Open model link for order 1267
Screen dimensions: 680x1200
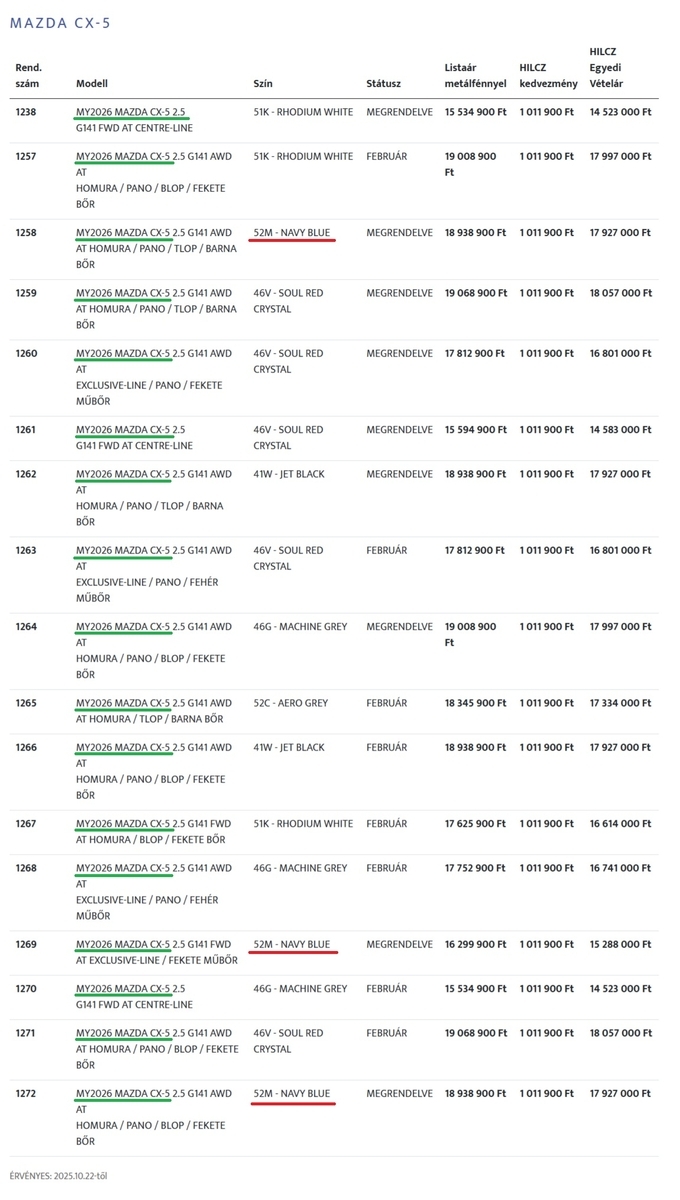(123, 823)
